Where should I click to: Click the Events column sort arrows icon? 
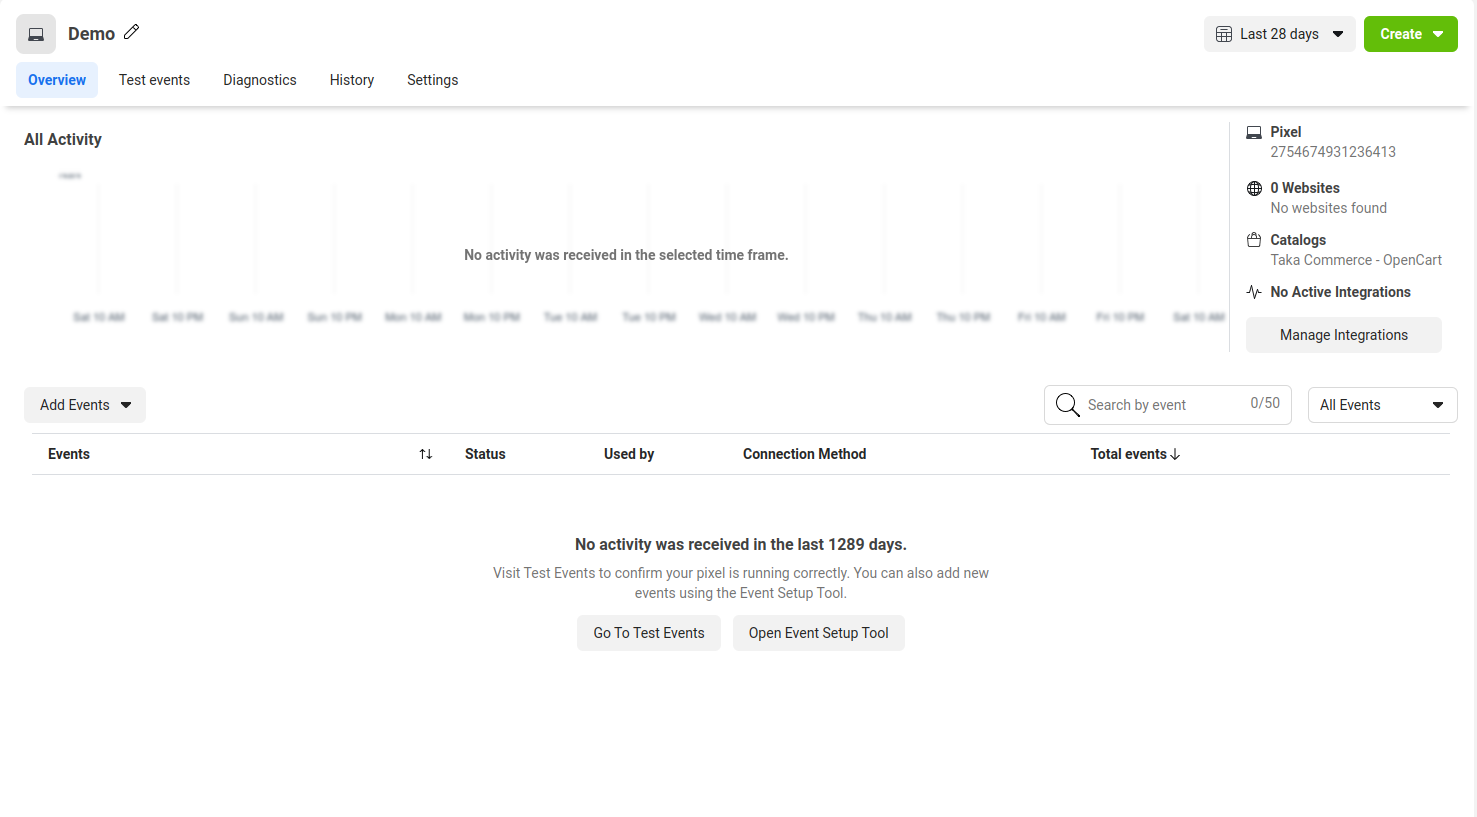(426, 454)
